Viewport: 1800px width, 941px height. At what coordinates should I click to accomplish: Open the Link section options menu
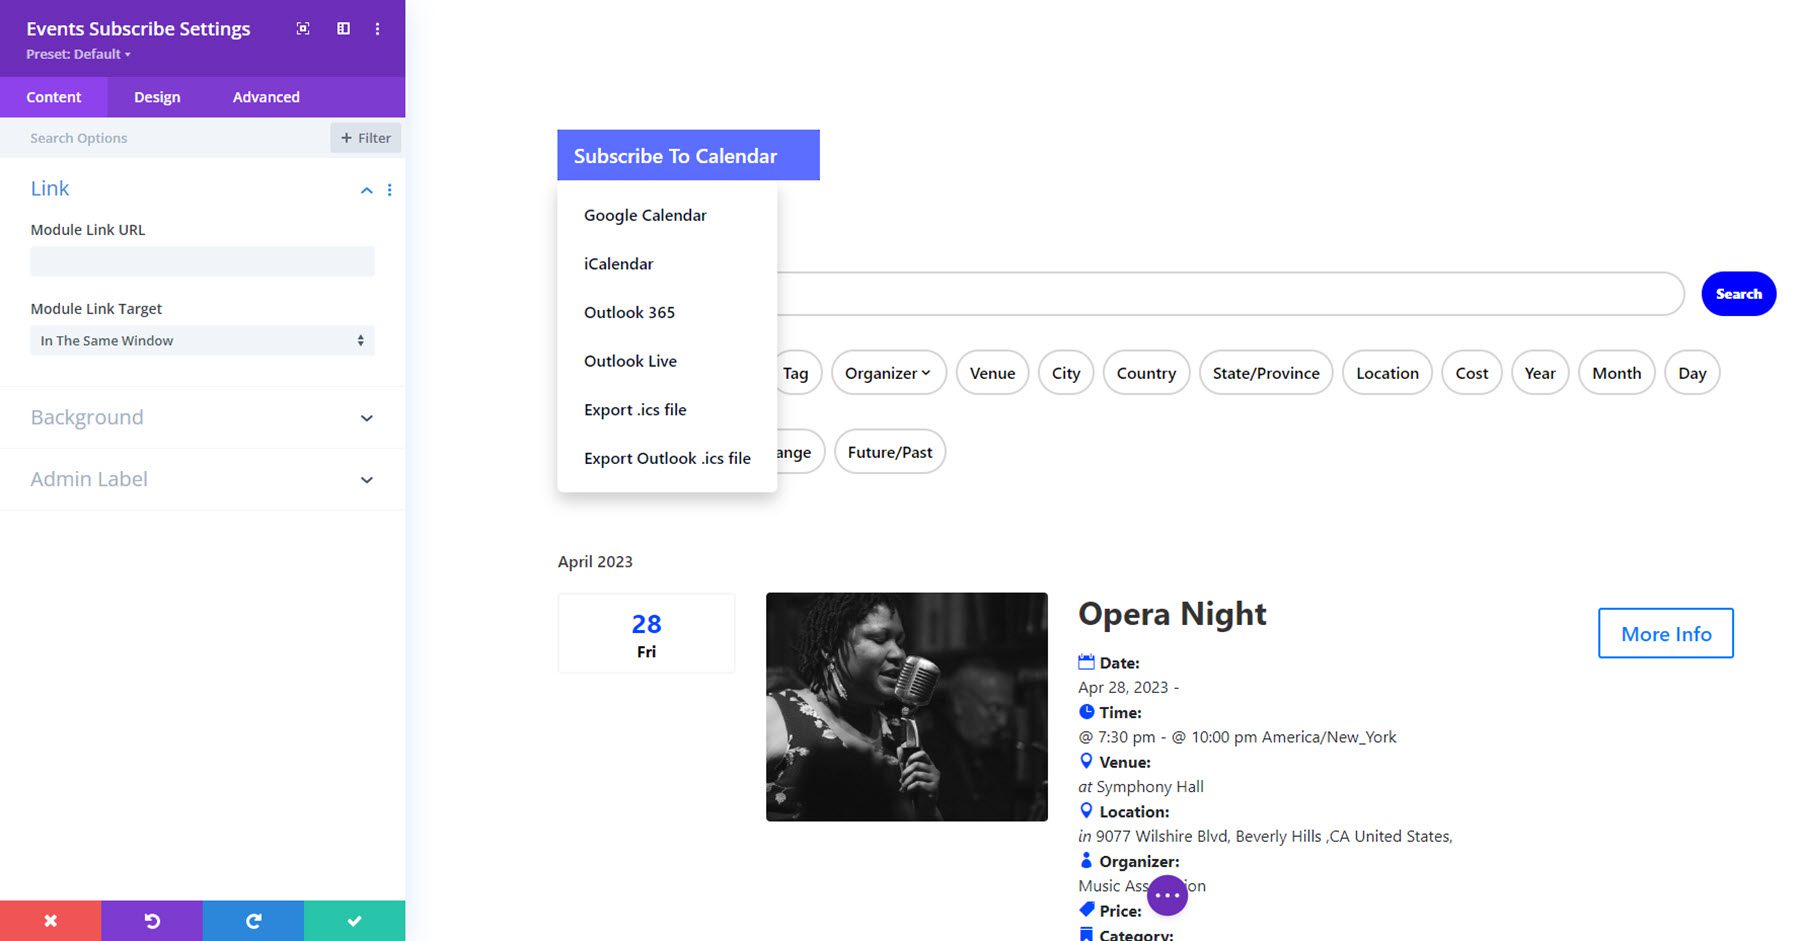[390, 190]
